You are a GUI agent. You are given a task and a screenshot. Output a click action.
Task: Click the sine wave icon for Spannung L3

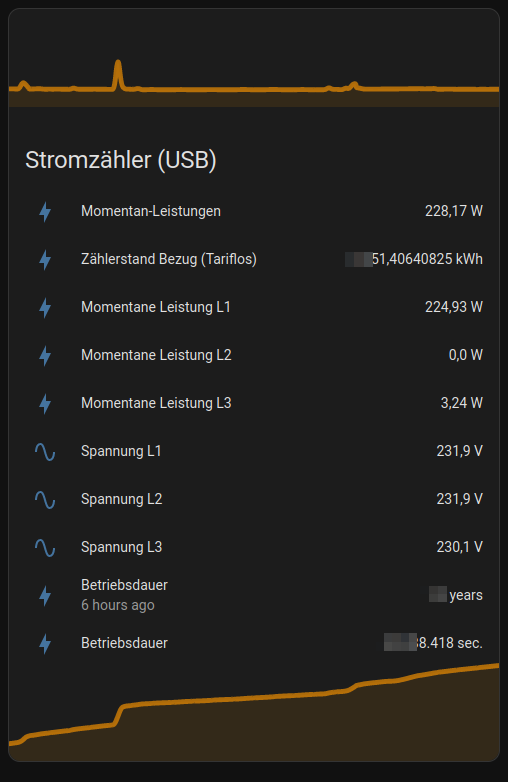45,548
